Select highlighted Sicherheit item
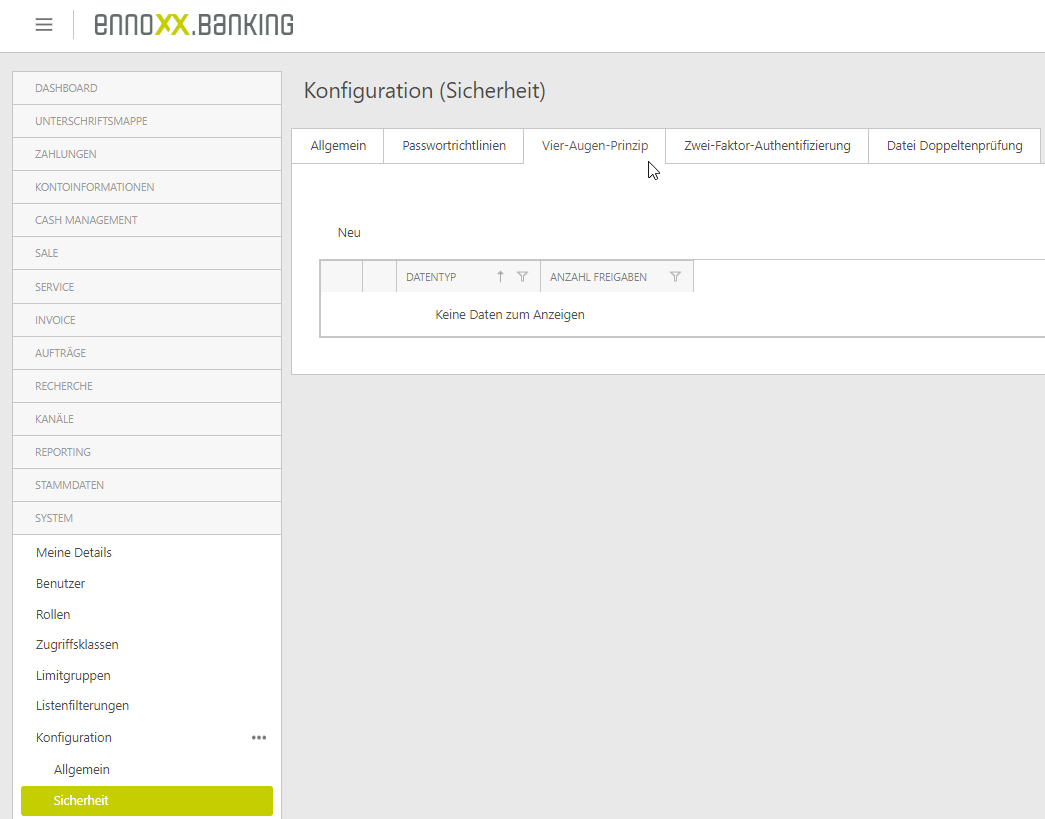The width and height of the screenshot is (1045, 819). point(147,801)
